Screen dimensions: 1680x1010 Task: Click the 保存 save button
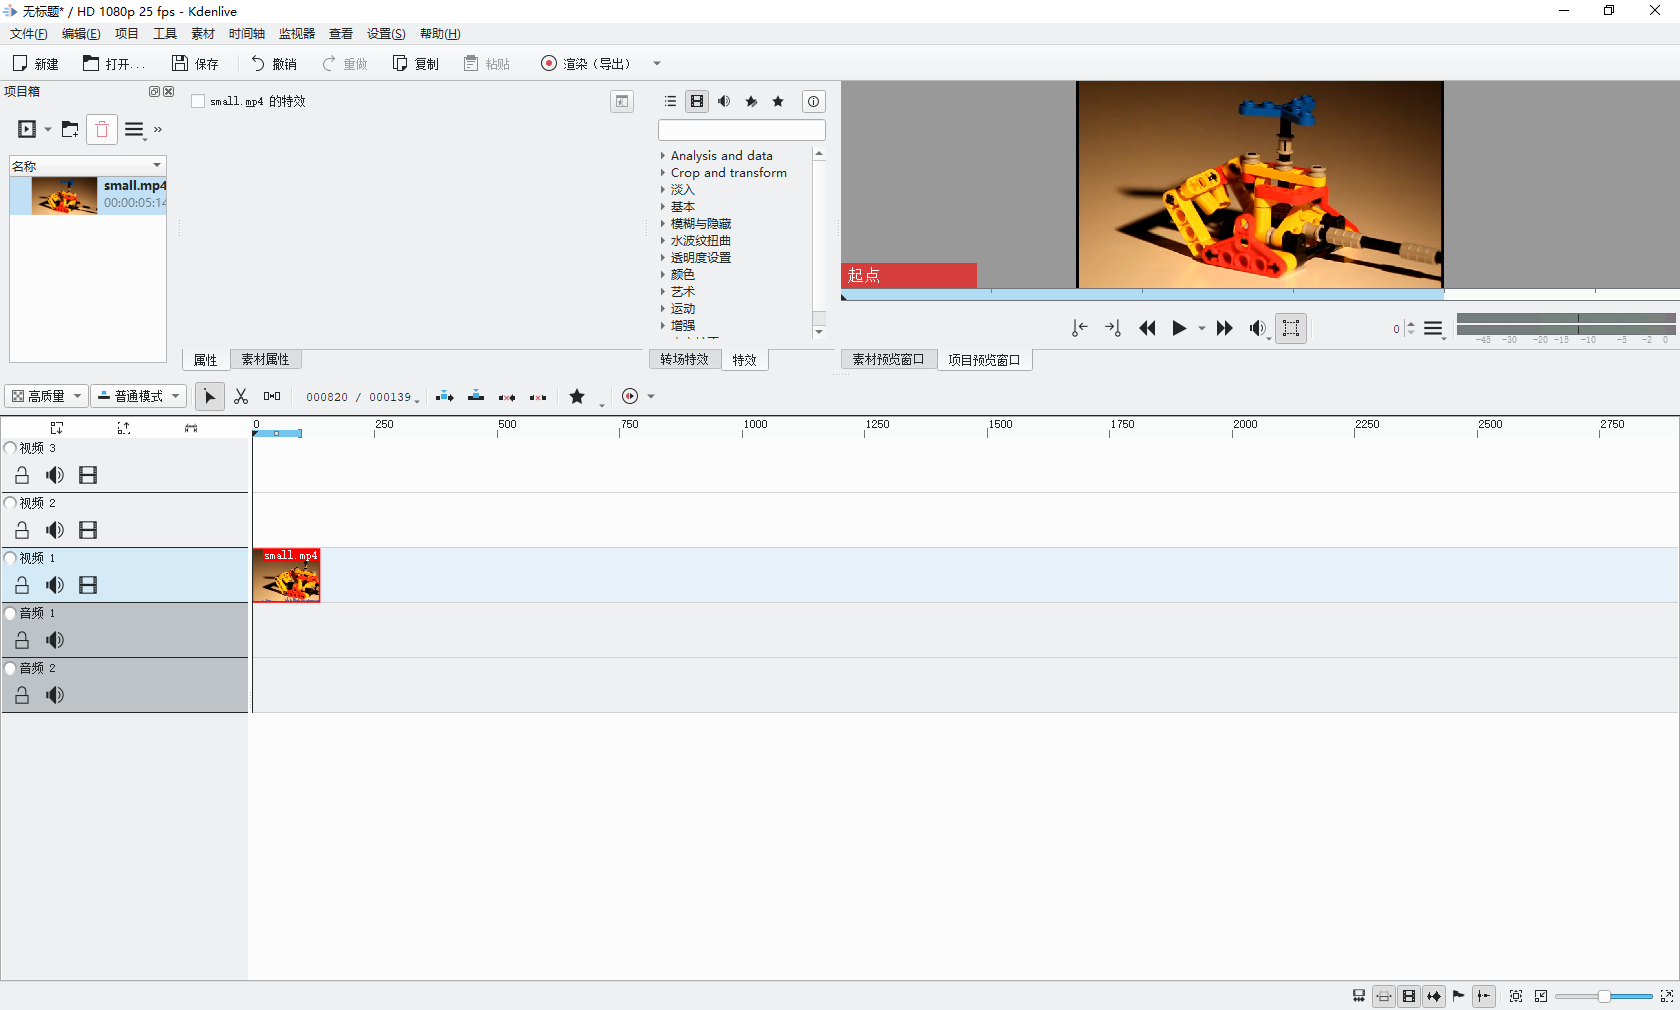pos(195,64)
